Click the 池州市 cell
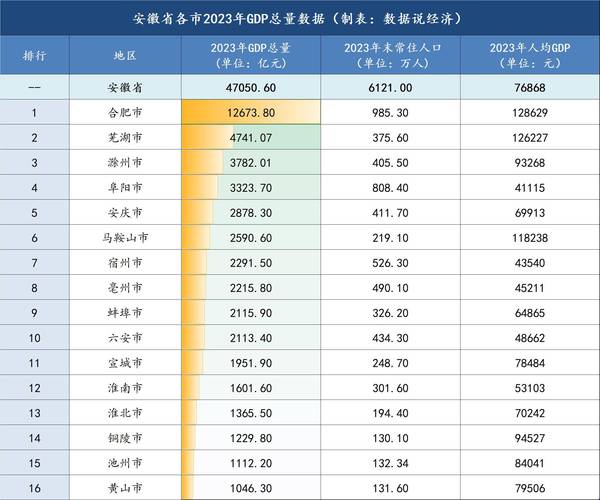This screenshot has width=600, height=500. tap(125, 463)
